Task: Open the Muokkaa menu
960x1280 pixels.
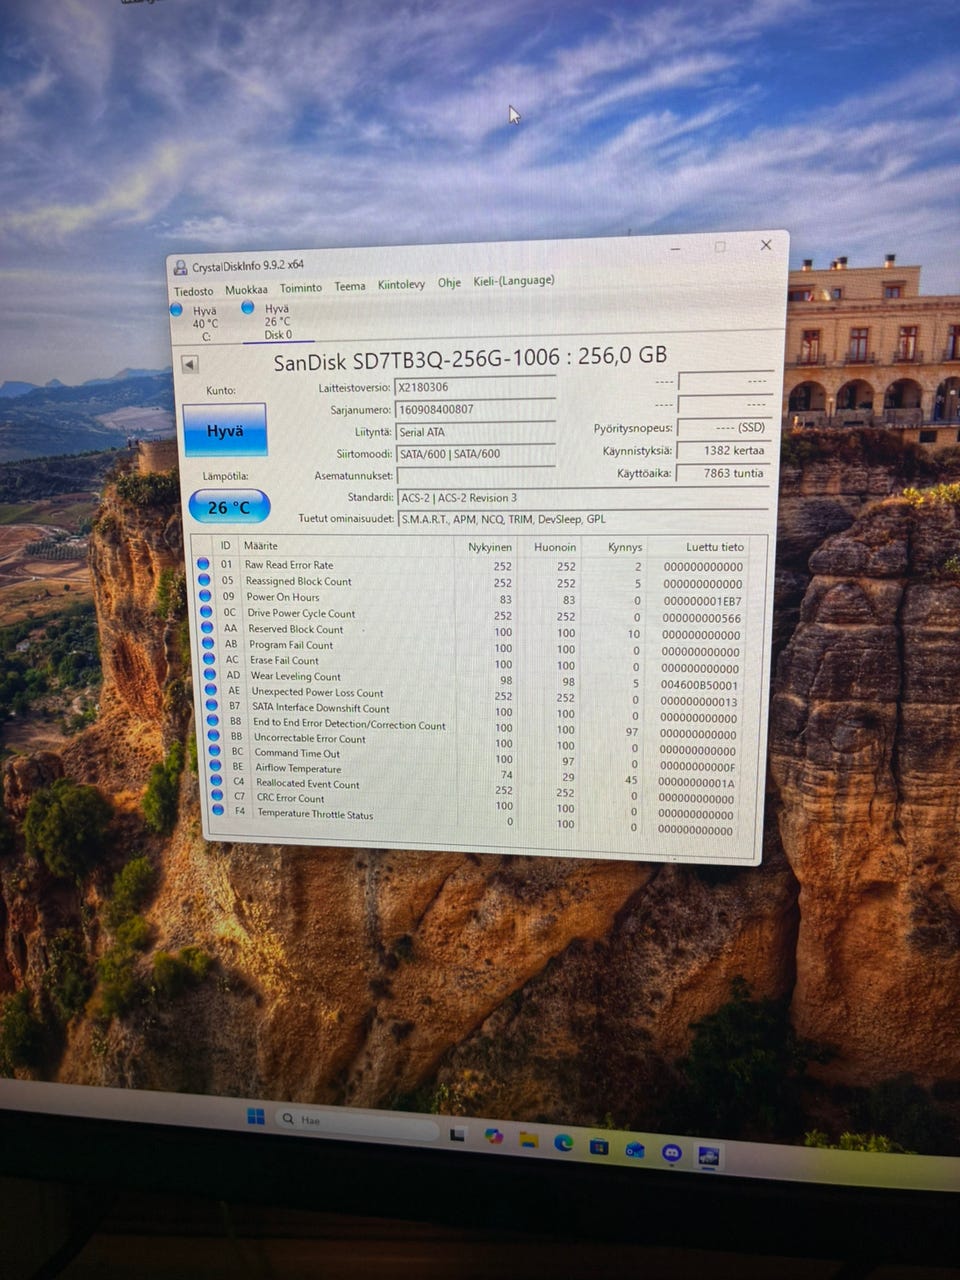Action: click(x=246, y=290)
